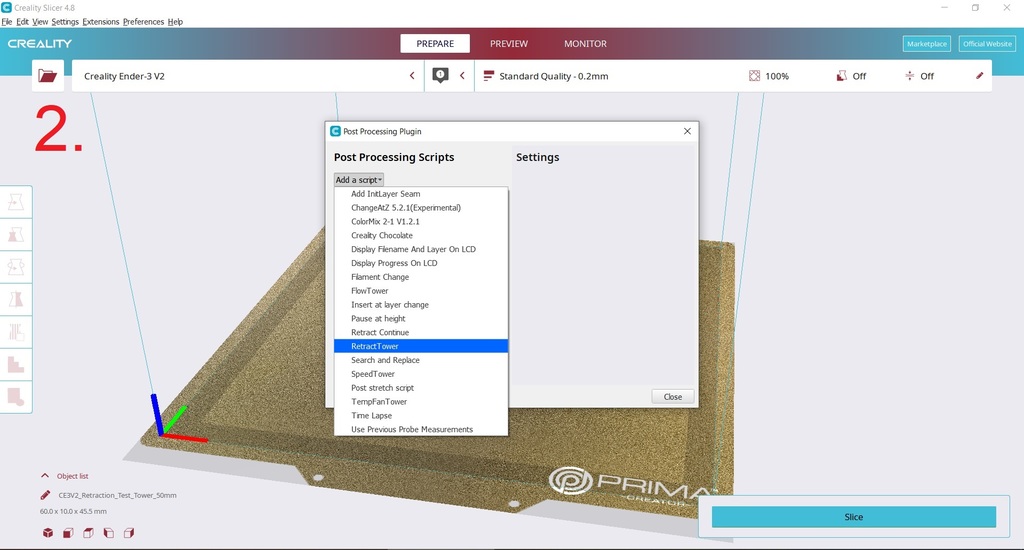Select the Rotate tool in left toolbar
The width and height of the screenshot is (1024, 550).
tap(17, 266)
